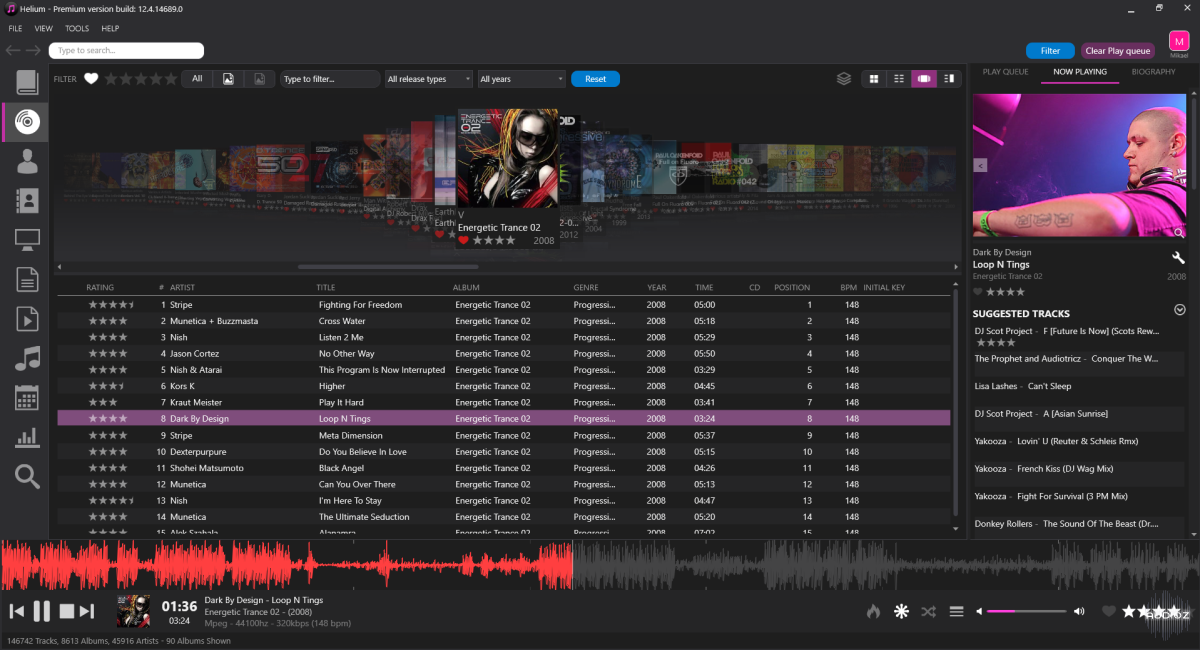Stop playback
Viewport: 1200px width, 650px height.
(x=66, y=611)
